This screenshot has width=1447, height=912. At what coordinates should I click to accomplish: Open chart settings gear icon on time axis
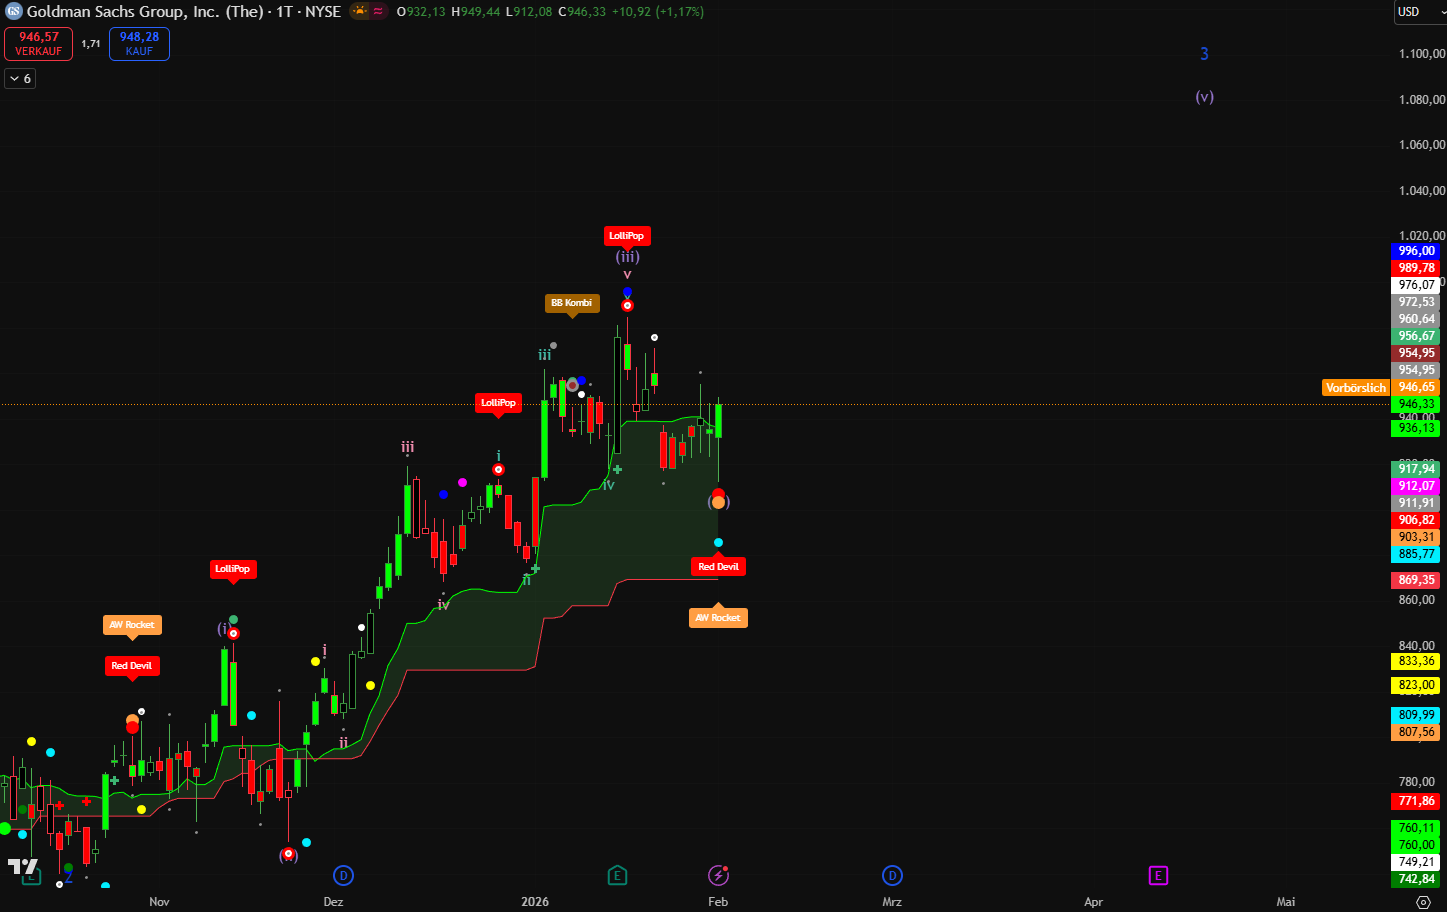pyautogui.click(x=1423, y=902)
